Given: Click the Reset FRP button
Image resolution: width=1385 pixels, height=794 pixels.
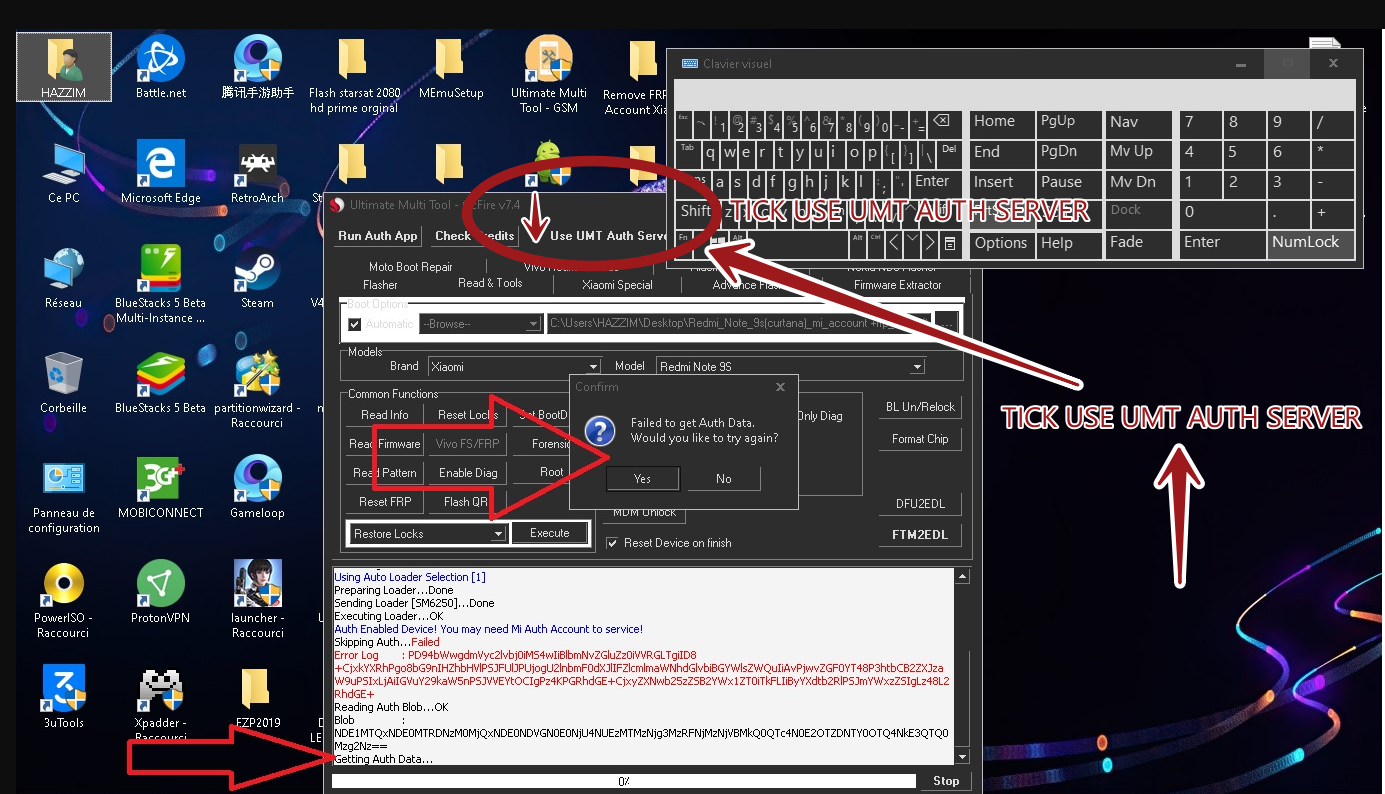Looking at the screenshot, I should pos(385,502).
